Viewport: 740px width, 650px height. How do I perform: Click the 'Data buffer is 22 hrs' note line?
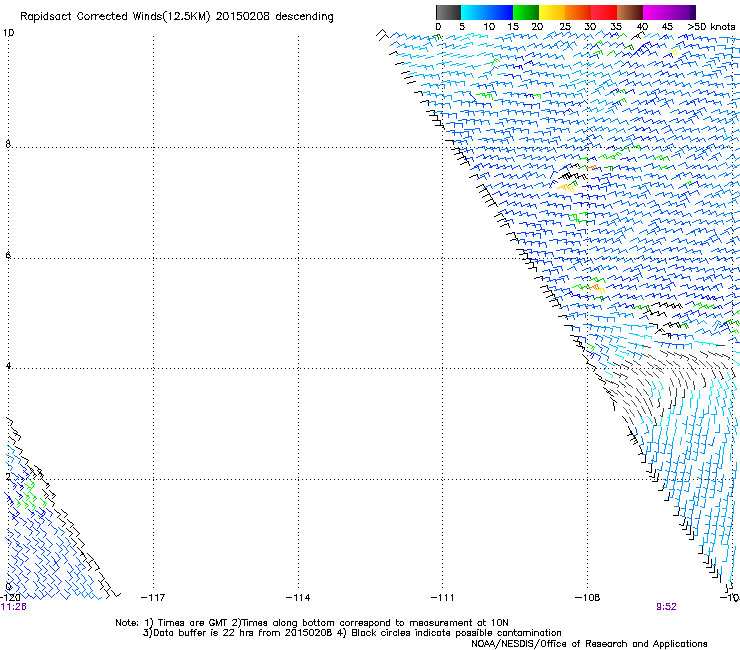tap(352, 633)
